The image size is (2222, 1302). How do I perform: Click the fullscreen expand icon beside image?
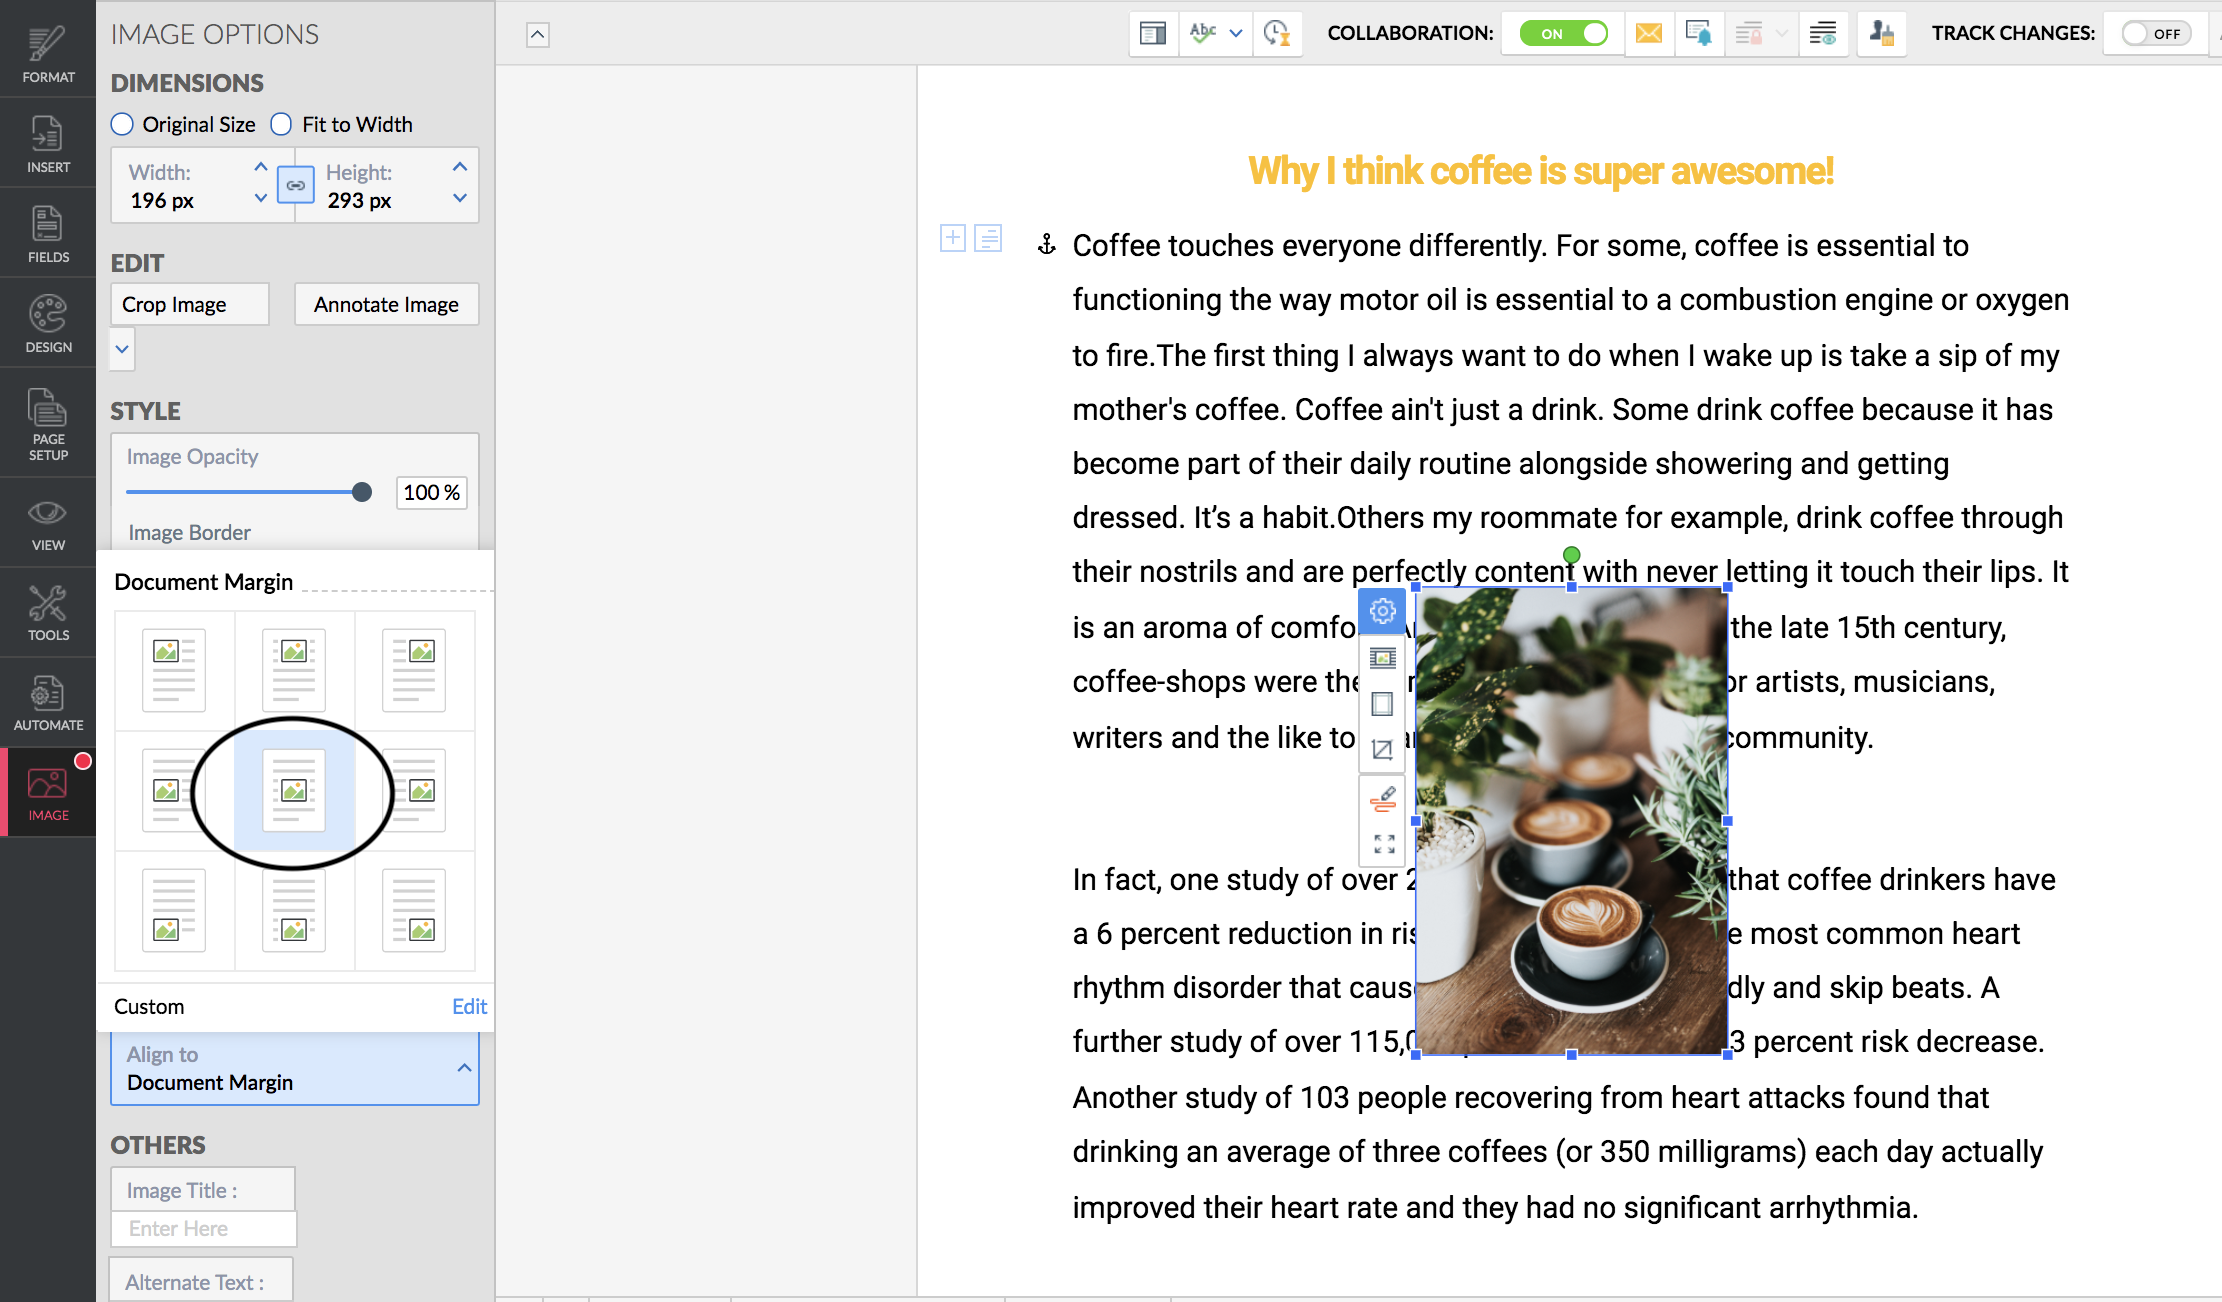click(1383, 845)
